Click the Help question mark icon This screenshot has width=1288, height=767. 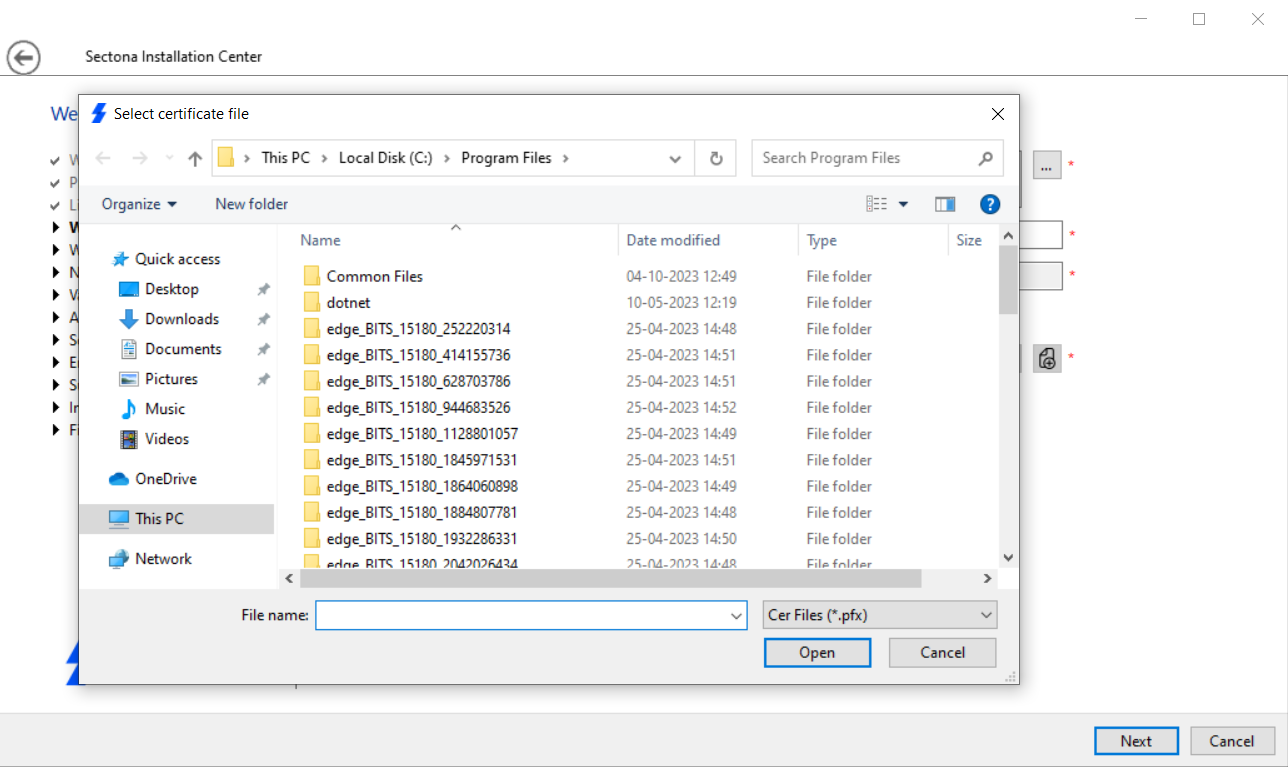click(989, 204)
